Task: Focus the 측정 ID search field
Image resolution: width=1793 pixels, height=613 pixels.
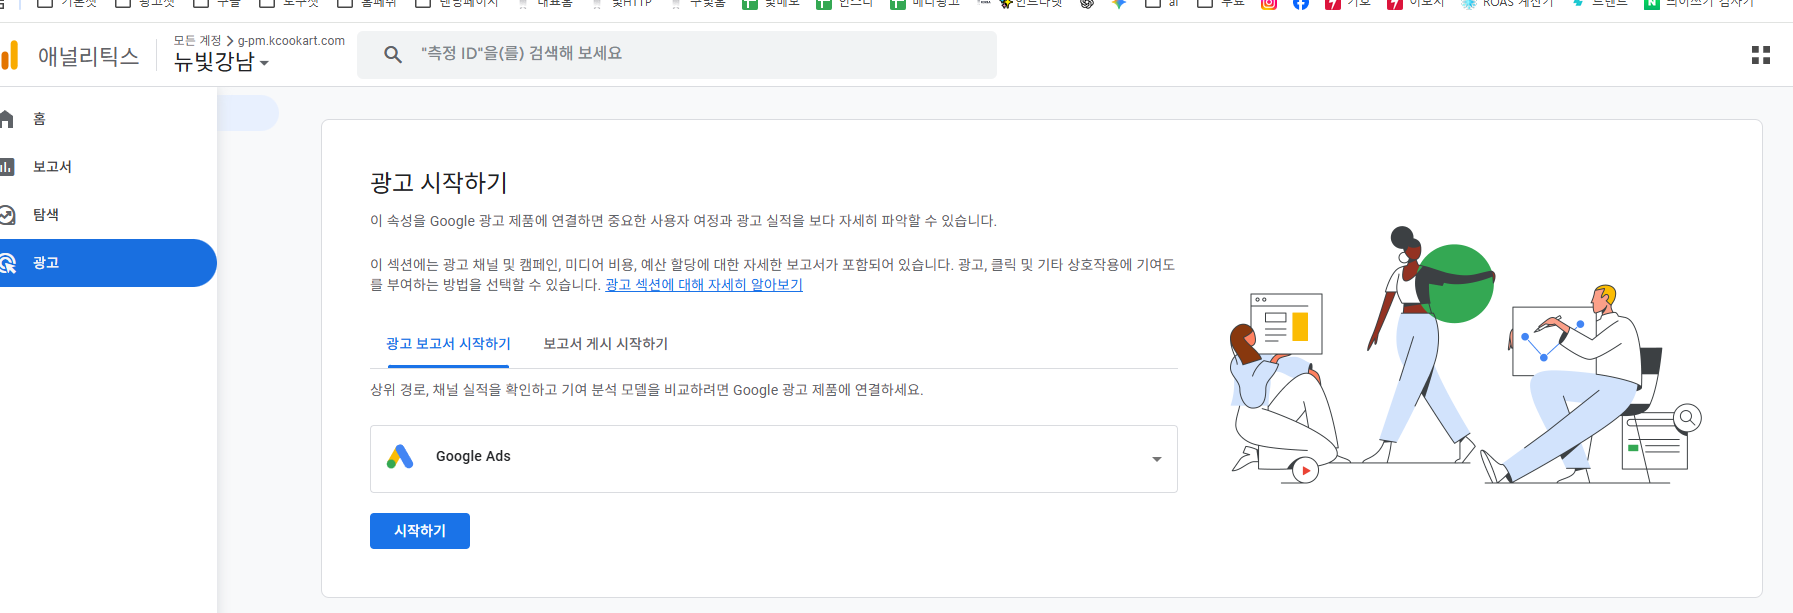Action: pos(677,54)
